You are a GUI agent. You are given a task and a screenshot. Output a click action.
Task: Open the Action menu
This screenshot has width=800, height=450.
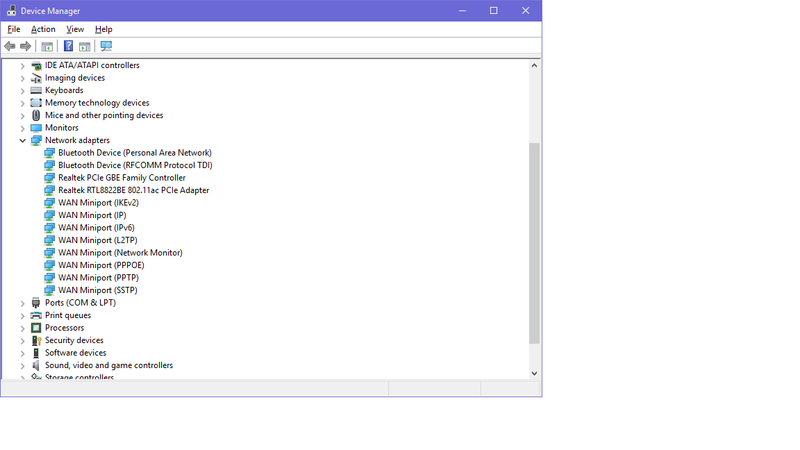tap(43, 30)
